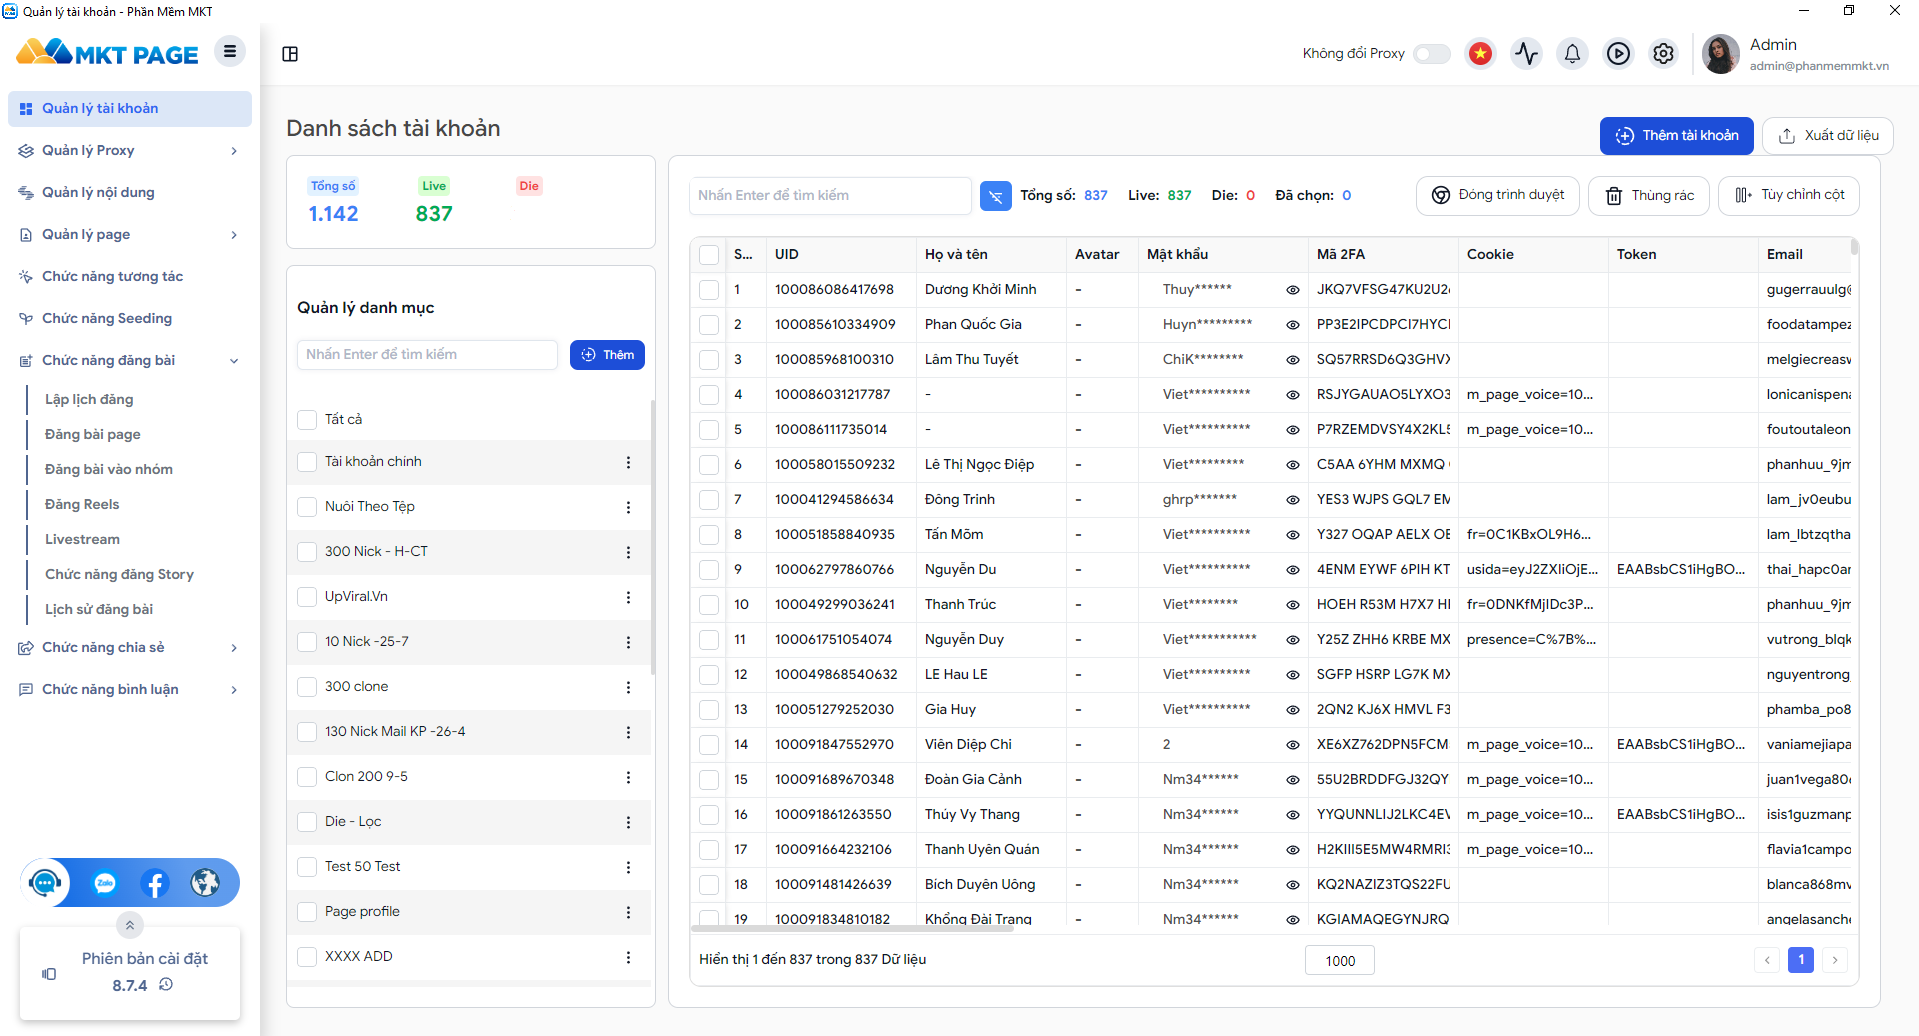Open the notifications bell
This screenshot has height=1036, width=1919.
click(1572, 53)
